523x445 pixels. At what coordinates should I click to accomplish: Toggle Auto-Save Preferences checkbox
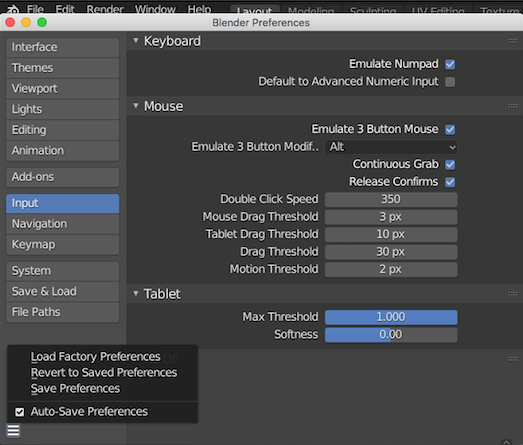(x=19, y=412)
